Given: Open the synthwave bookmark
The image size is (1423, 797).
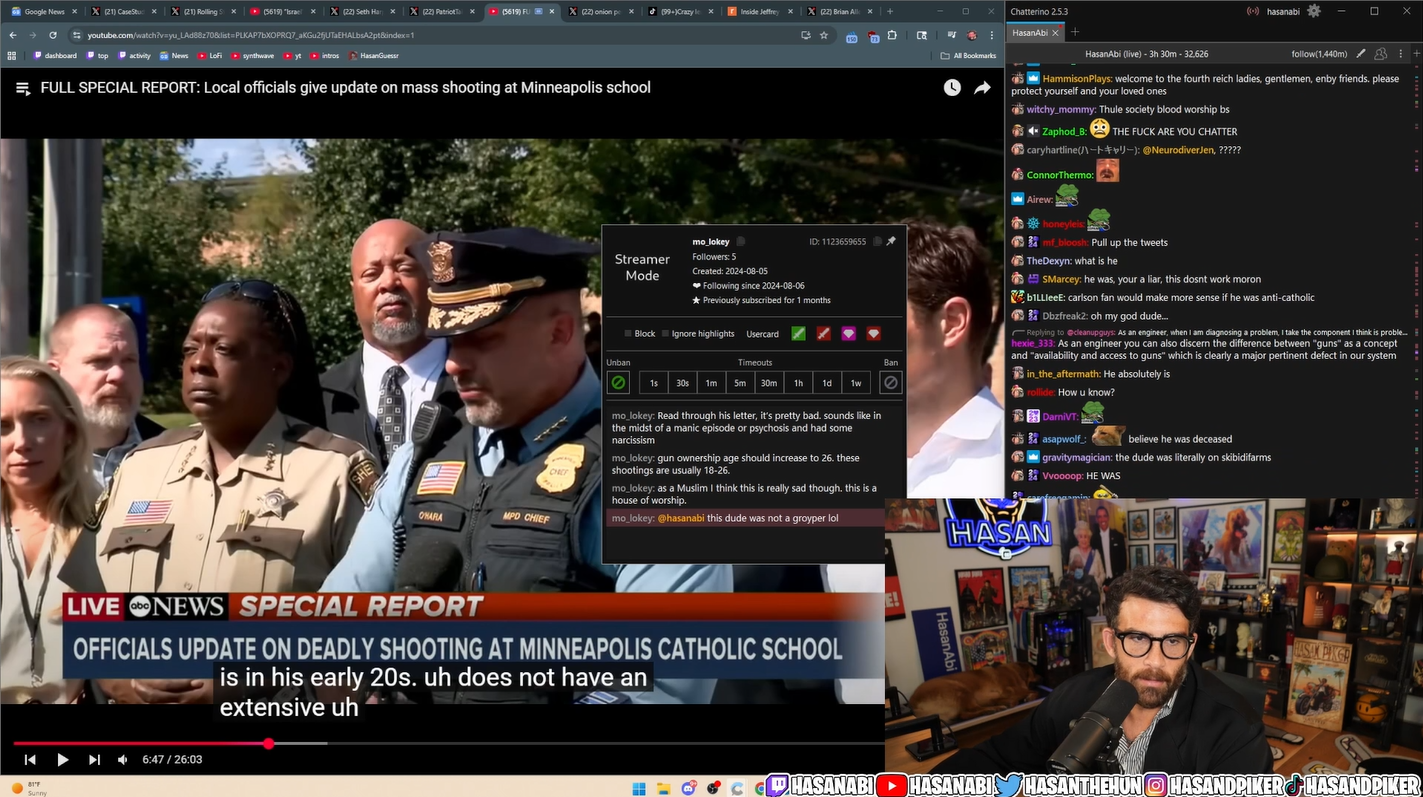Looking at the screenshot, I should (253, 56).
